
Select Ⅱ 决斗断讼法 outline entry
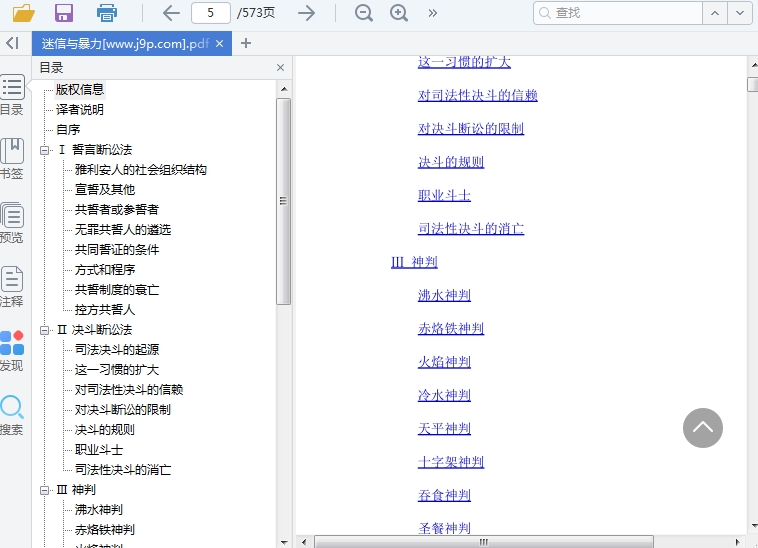click(x=95, y=330)
